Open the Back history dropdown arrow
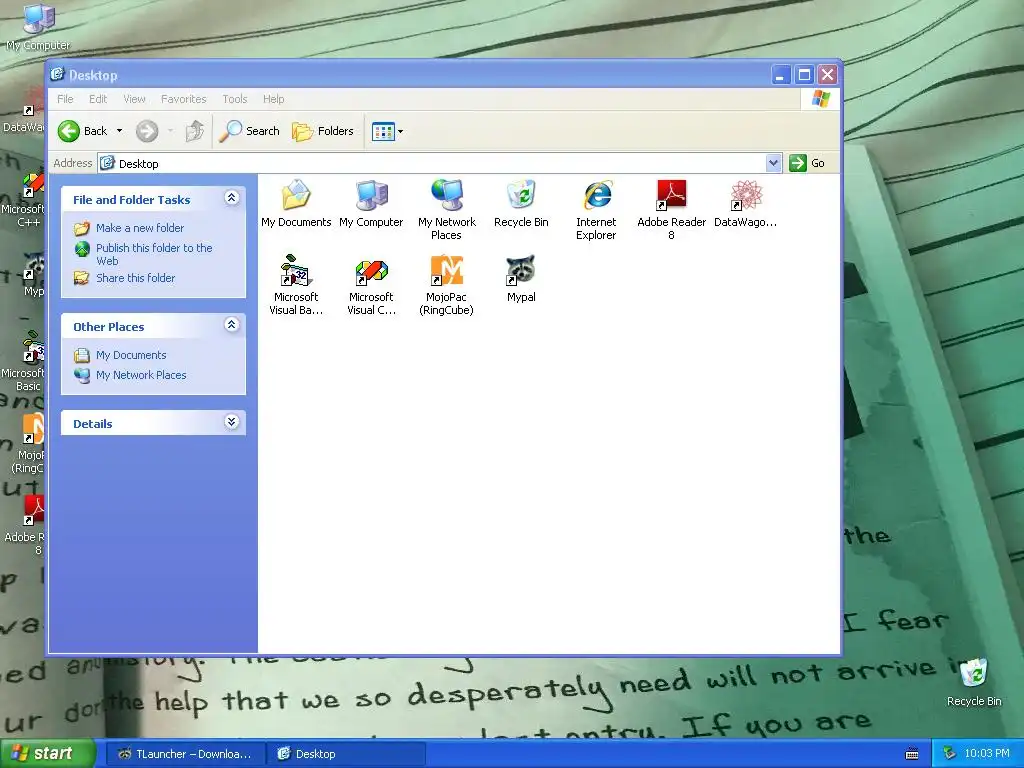Screen dimensions: 1024x768 point(120,131)
